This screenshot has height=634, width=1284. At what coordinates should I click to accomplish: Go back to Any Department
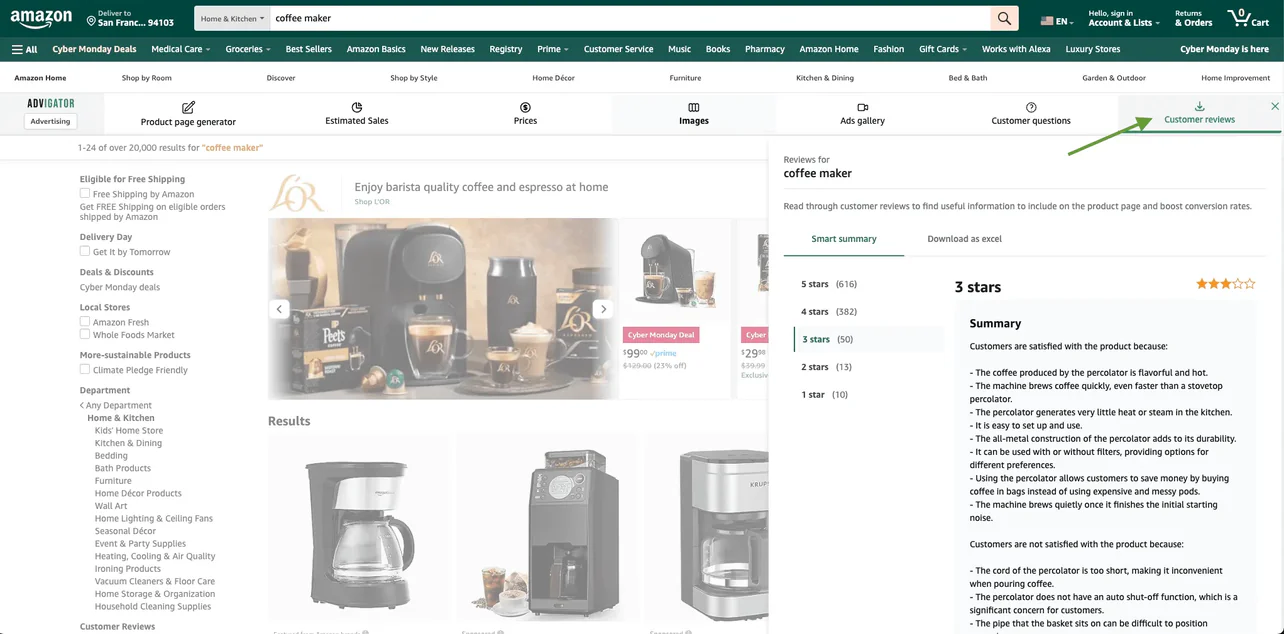[x=116, y=406]
